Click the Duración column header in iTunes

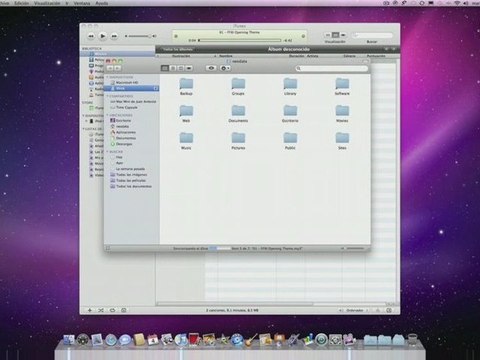(x=297, y=56)
